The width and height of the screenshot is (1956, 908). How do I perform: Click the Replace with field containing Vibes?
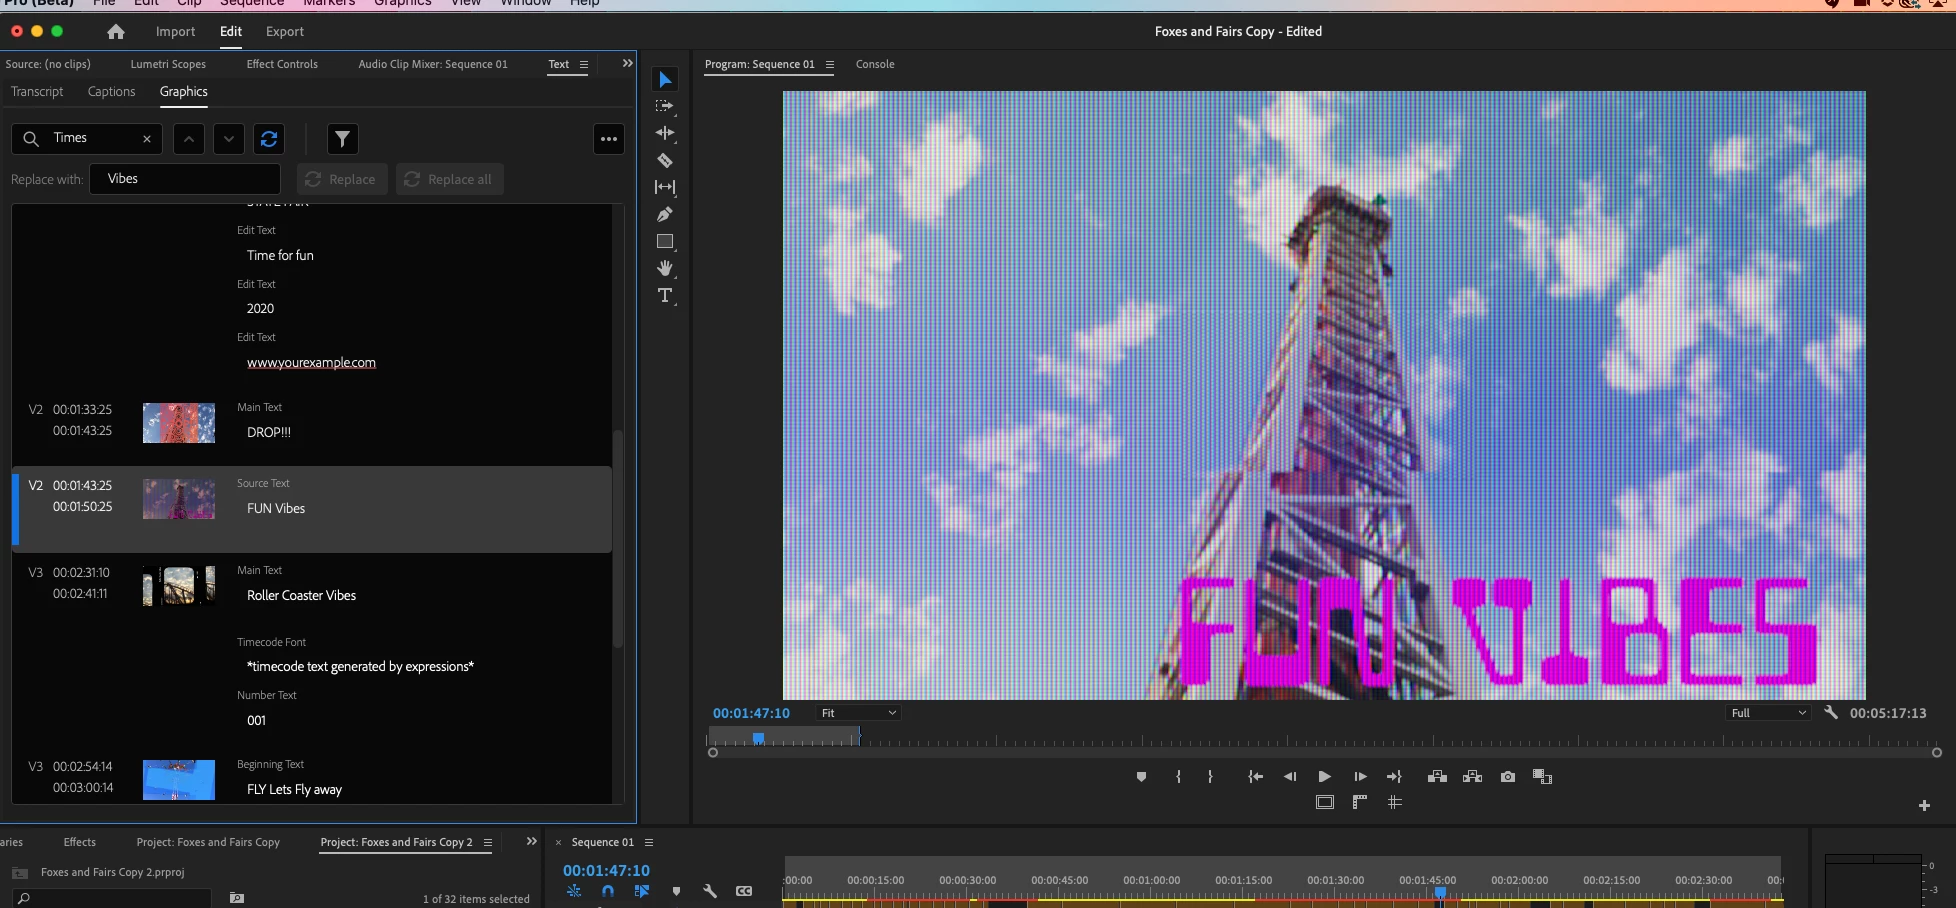[x=185, y=179]
